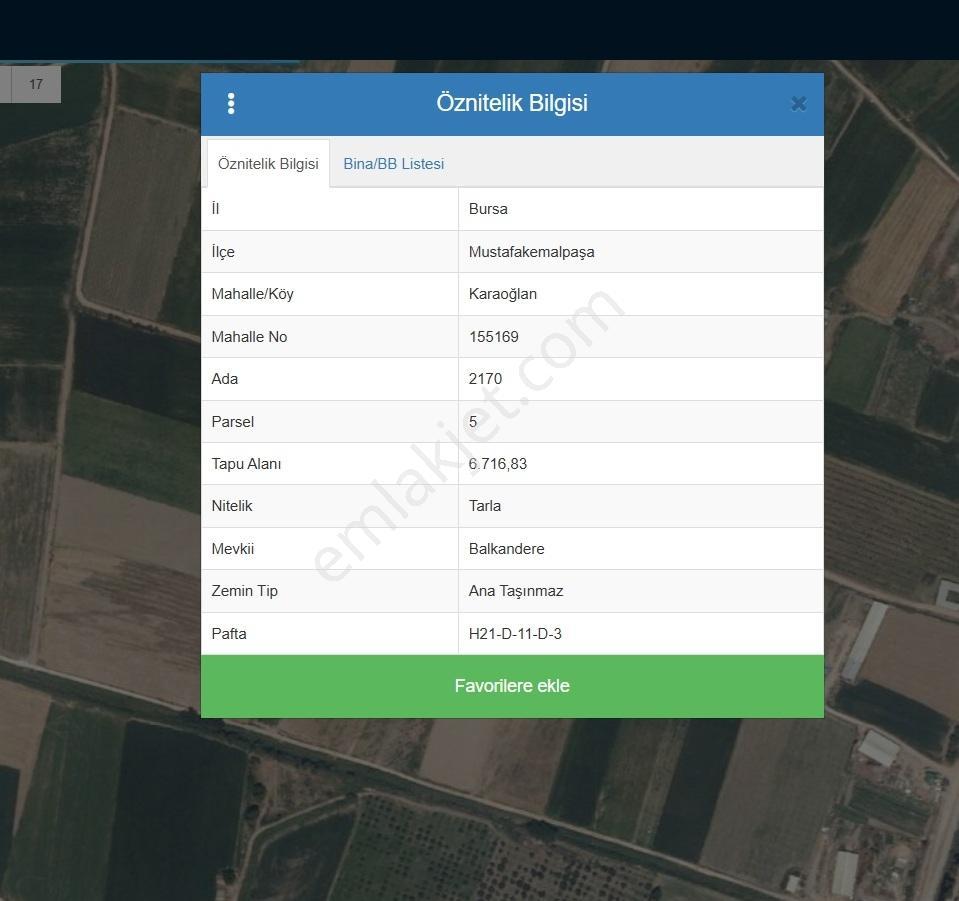
Task: Click the Ada row label
Action: point(224,379)
